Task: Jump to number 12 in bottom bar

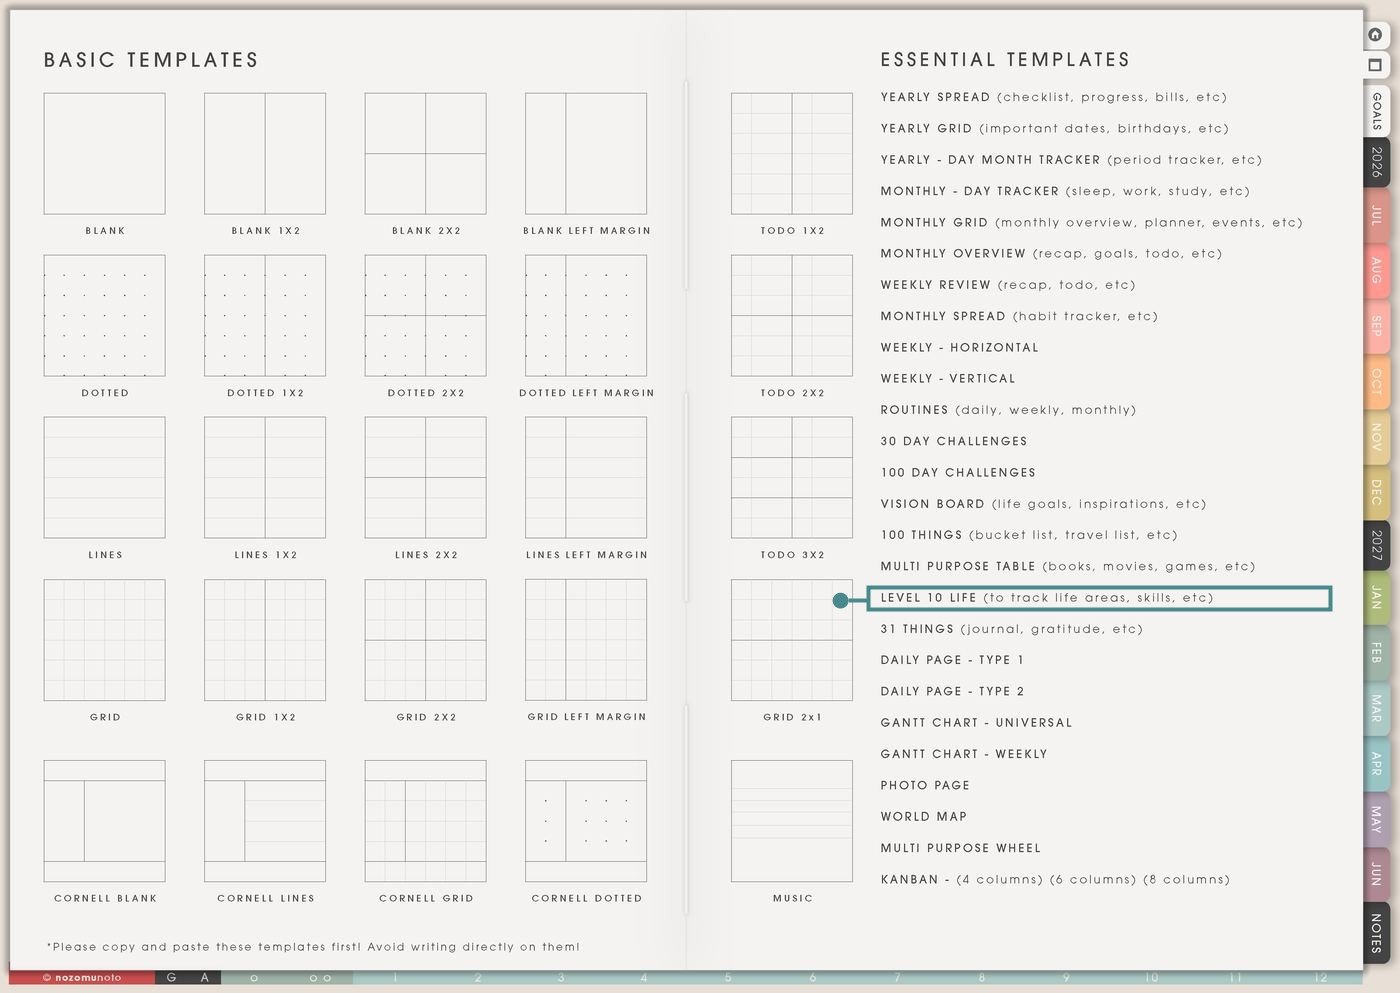Action: tap(1321, 978)
